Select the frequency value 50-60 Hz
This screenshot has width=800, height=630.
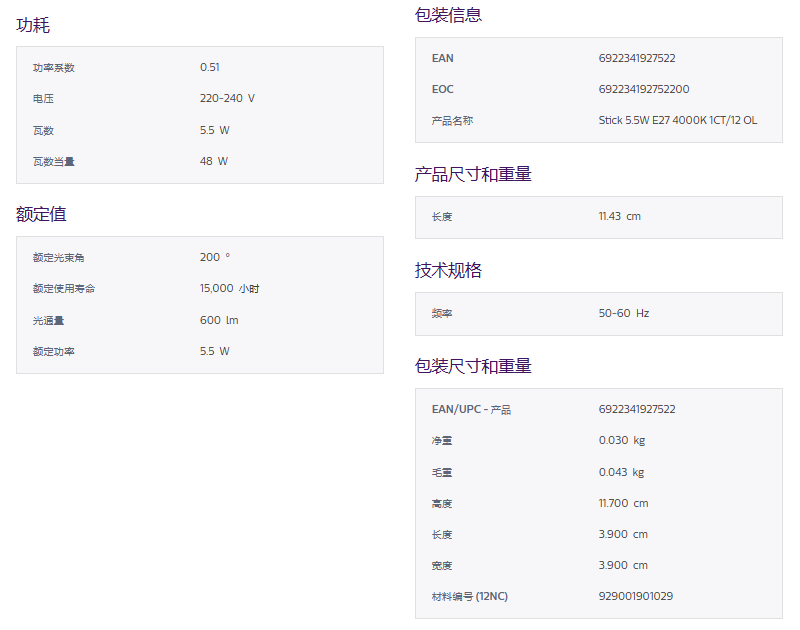624,313
